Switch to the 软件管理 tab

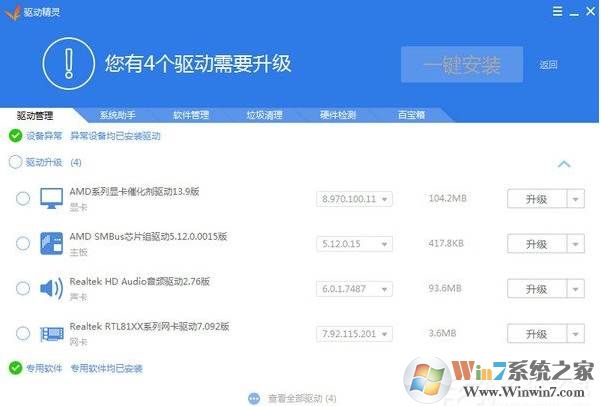(191, 115)
